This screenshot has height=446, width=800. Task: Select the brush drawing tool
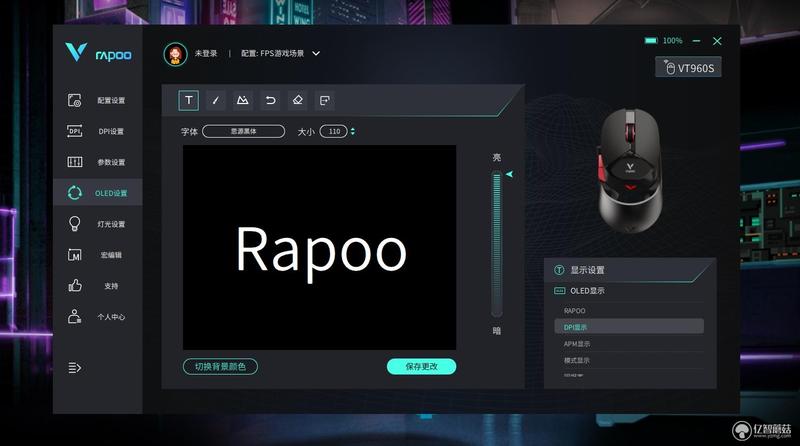point(215,101)
